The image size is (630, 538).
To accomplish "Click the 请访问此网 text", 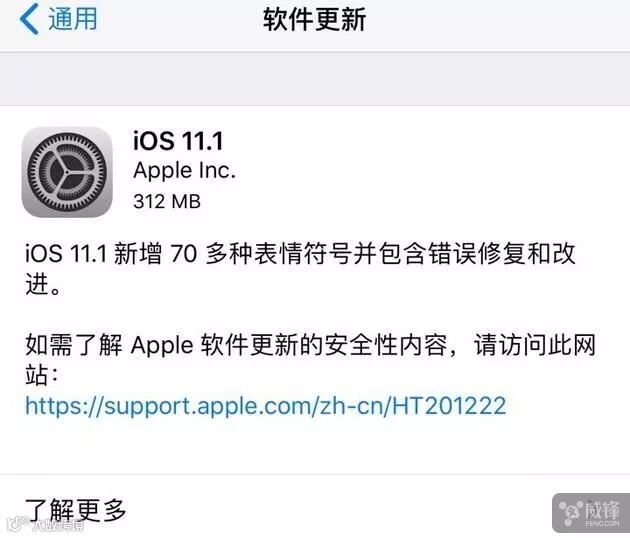I will (534, 345).
